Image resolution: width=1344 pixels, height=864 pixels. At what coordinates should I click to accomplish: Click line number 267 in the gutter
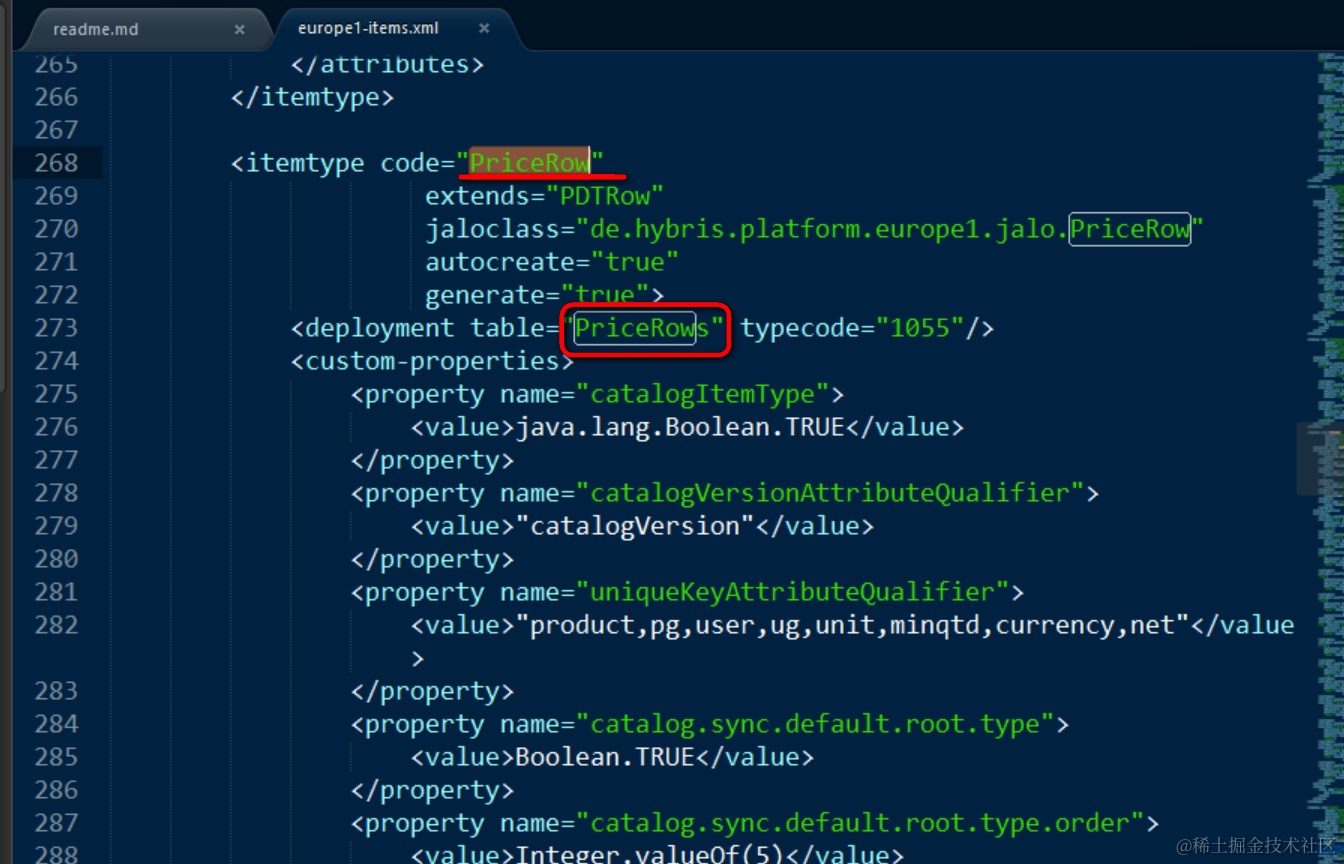(56, 130)
